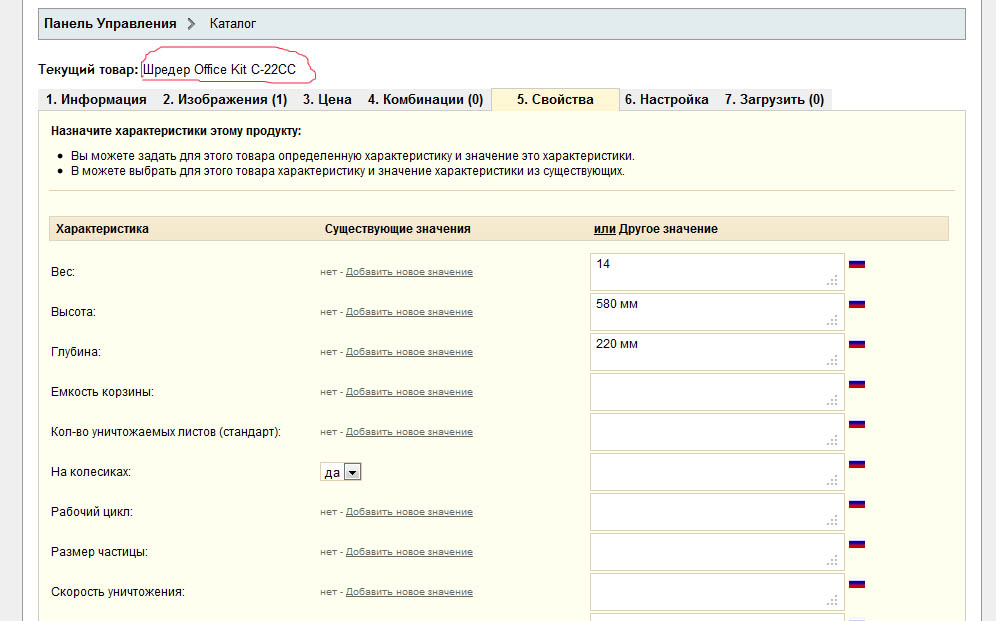Go to the 3. Цена tab

pyautogui.click(x=327, y=100)
